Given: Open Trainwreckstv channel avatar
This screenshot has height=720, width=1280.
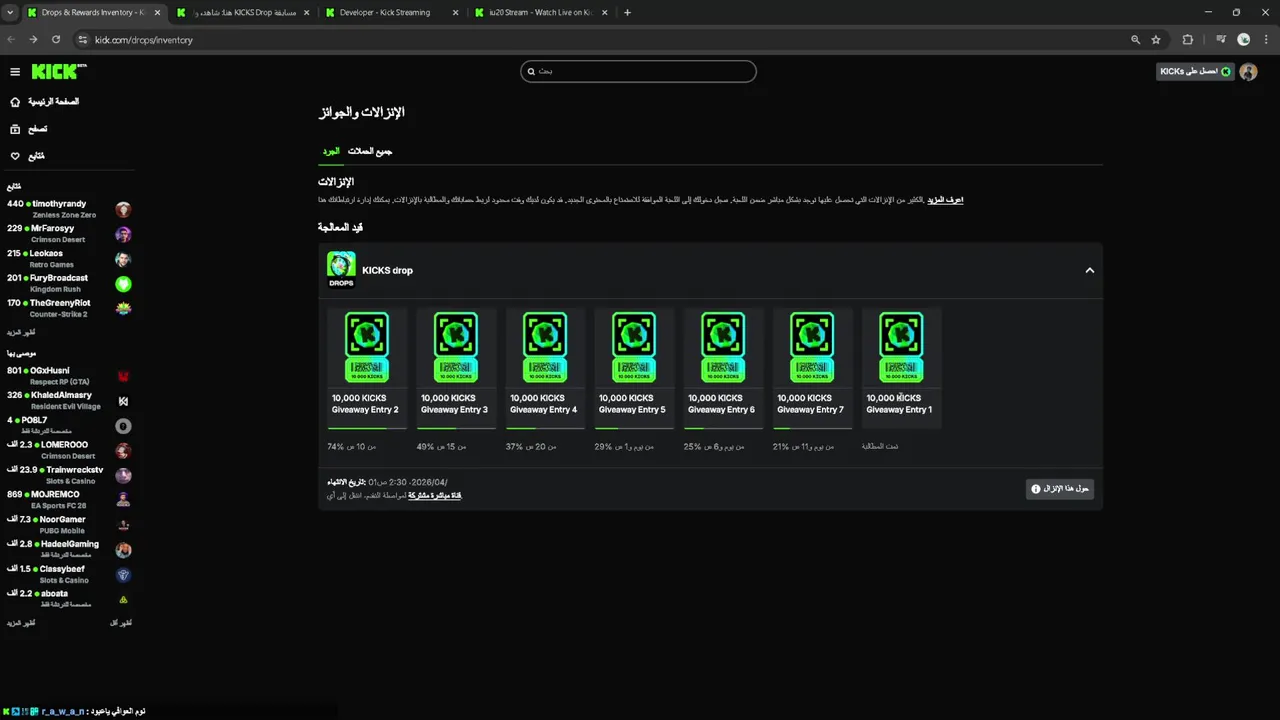Looking at the screenshot, I should pyautogui.click(x=123, y=475).
